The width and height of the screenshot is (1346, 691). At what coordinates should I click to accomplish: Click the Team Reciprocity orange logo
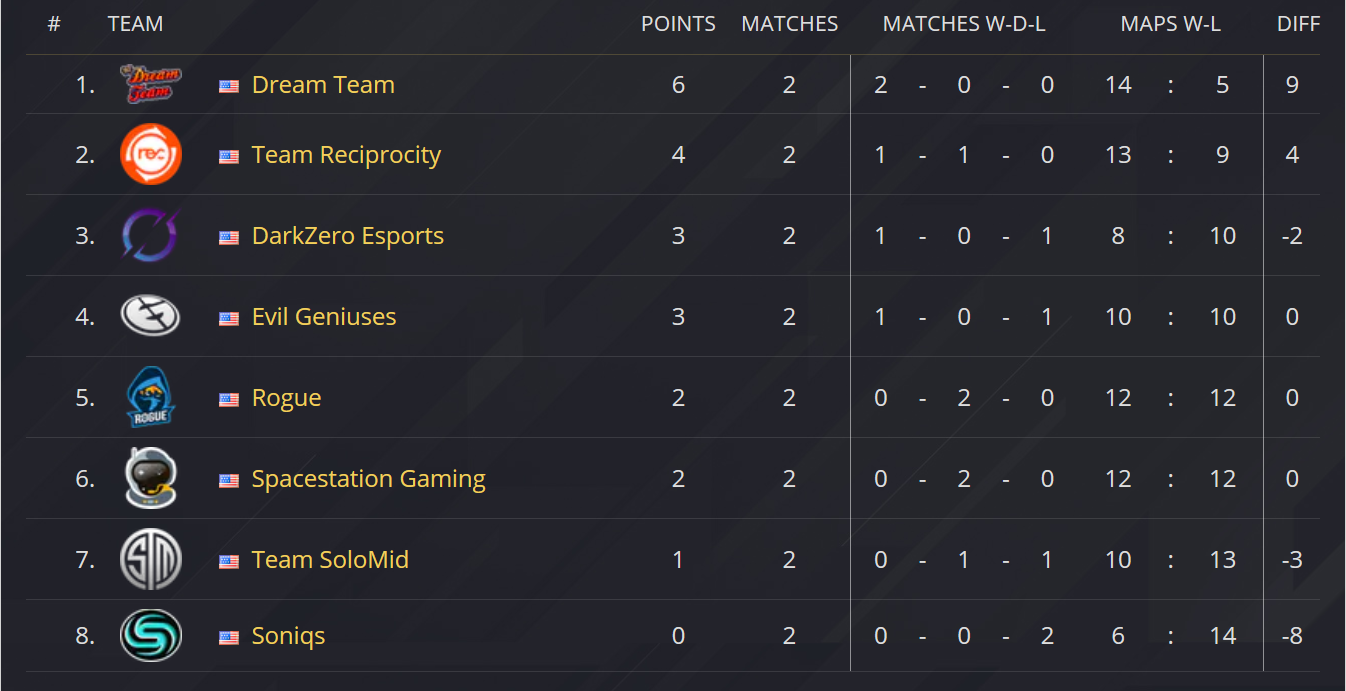tap(150, 155)
